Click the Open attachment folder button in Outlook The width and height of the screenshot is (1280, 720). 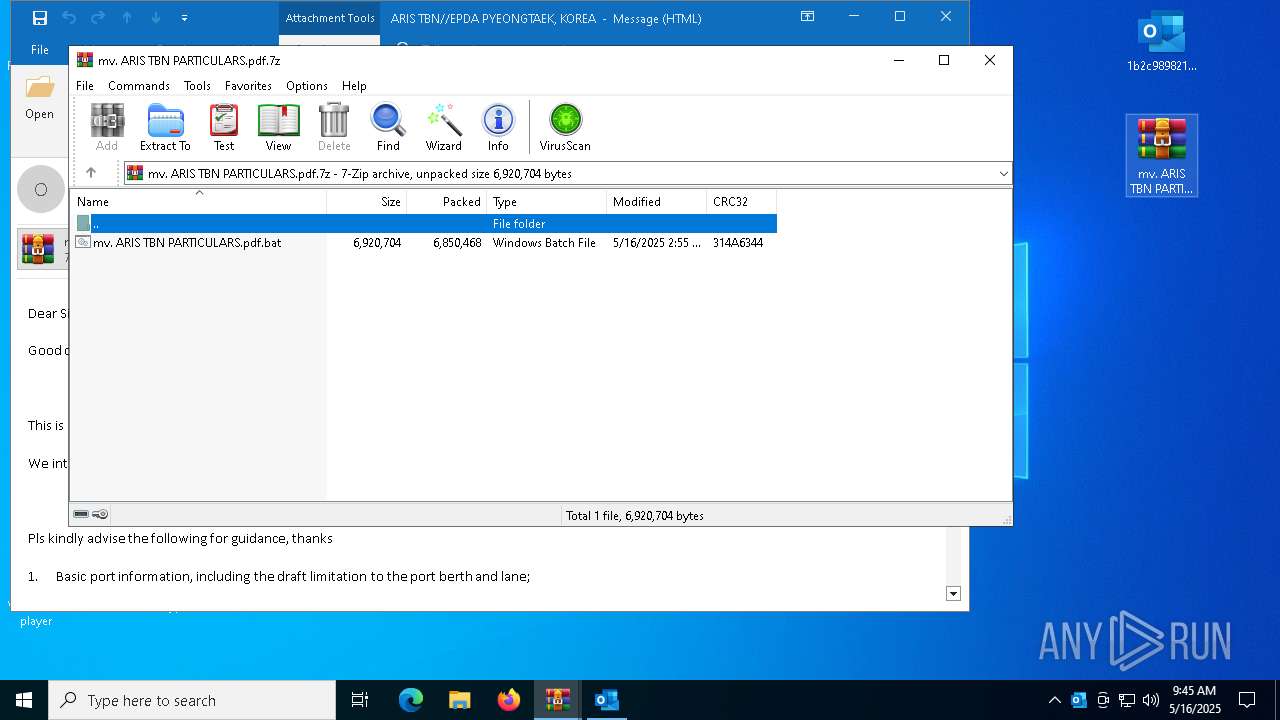tap(40, 98)
